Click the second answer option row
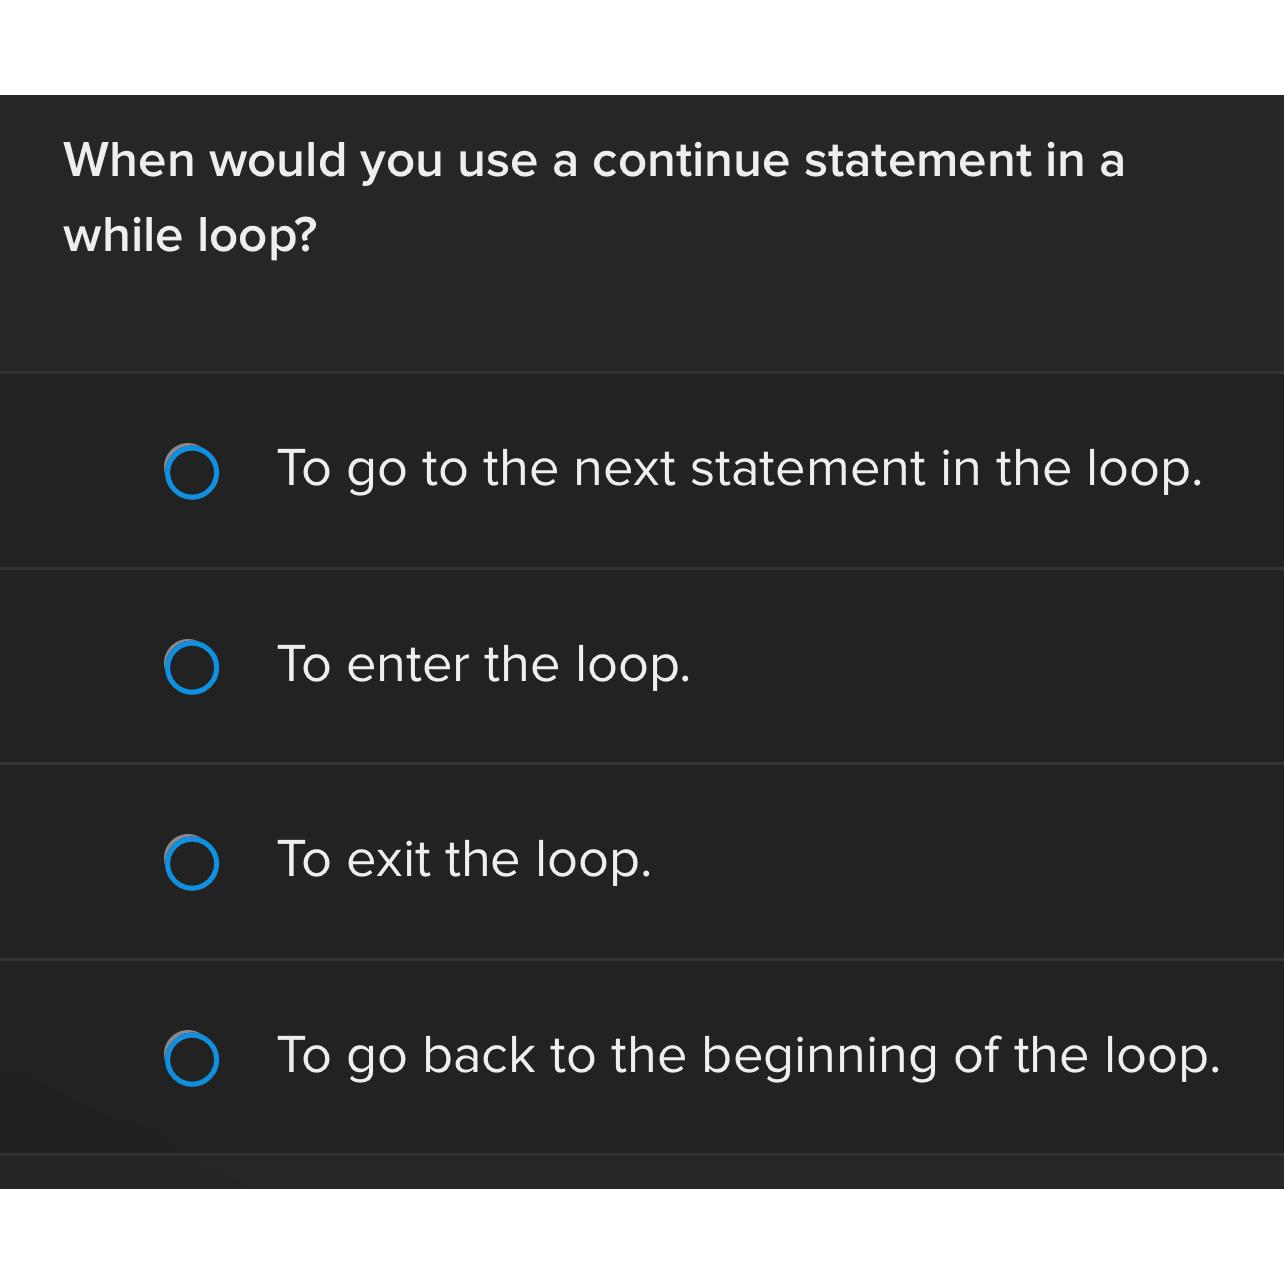The height and width of the screenshot is (1284, 1284). coord(642,665)
